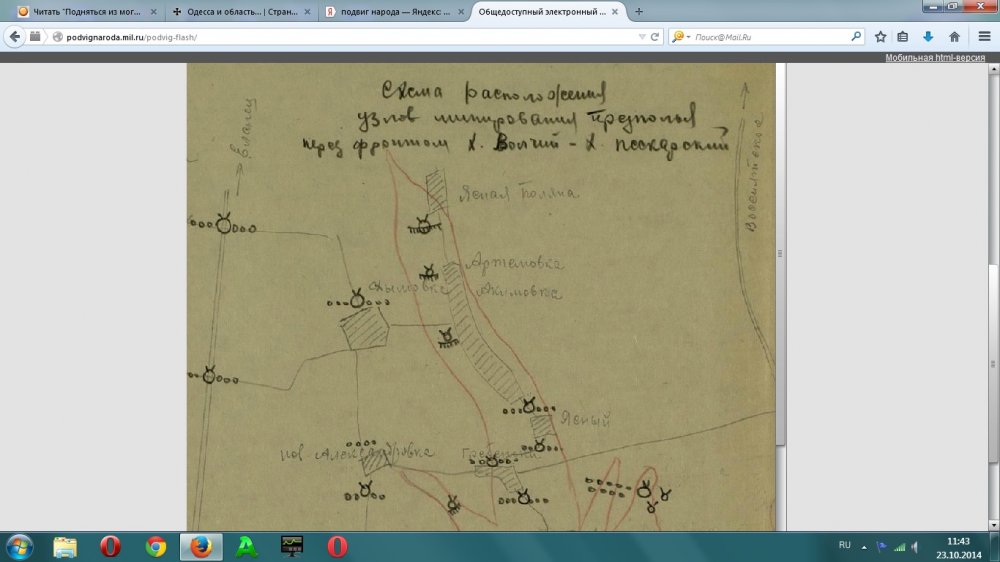Open the URL history dropdown arrow
This screenshot has width=1000, height=562.
click(642, 37)
